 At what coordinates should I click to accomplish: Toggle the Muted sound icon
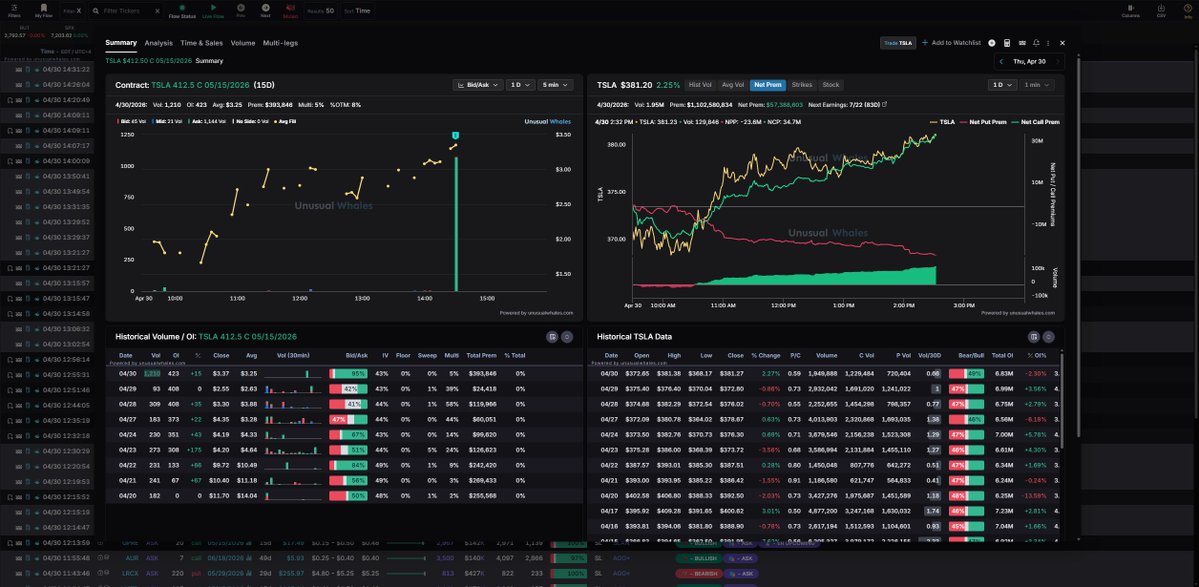(291, 10)
